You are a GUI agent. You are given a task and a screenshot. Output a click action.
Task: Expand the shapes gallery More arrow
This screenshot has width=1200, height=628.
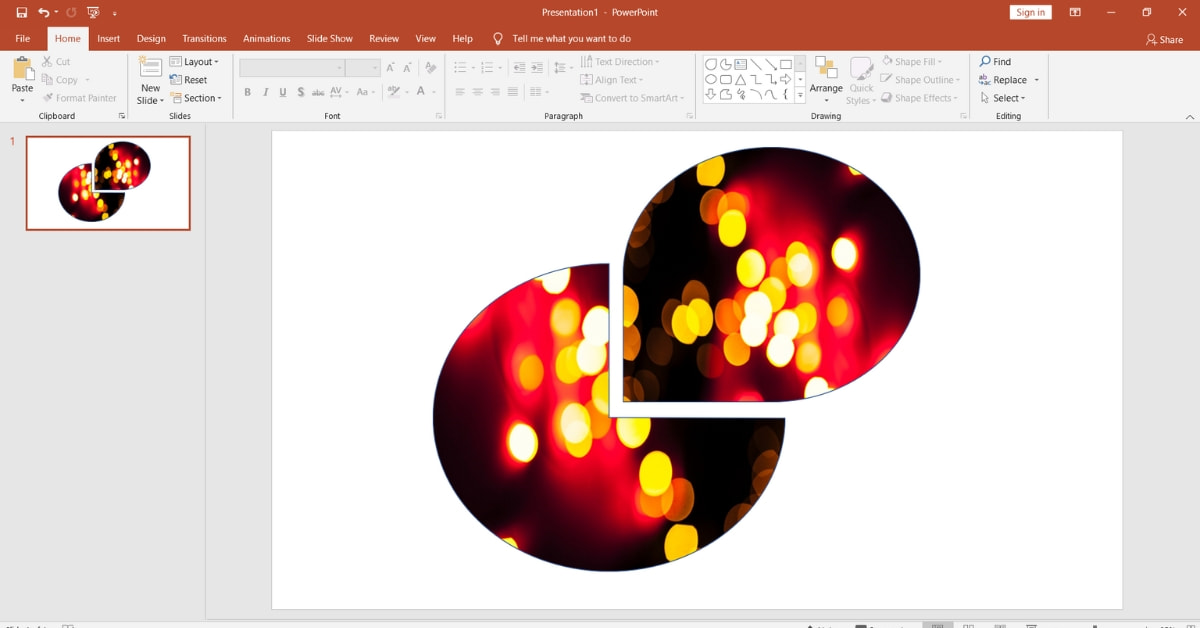(800, 95)
